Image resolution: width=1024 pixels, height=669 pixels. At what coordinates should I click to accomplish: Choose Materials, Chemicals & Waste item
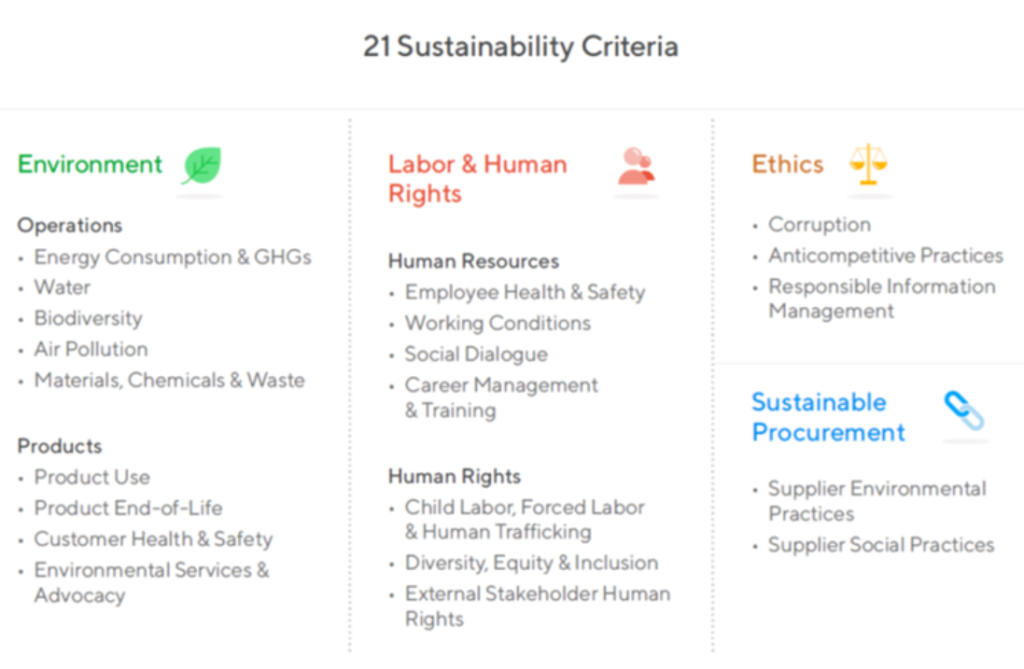[x=169, y=380]
